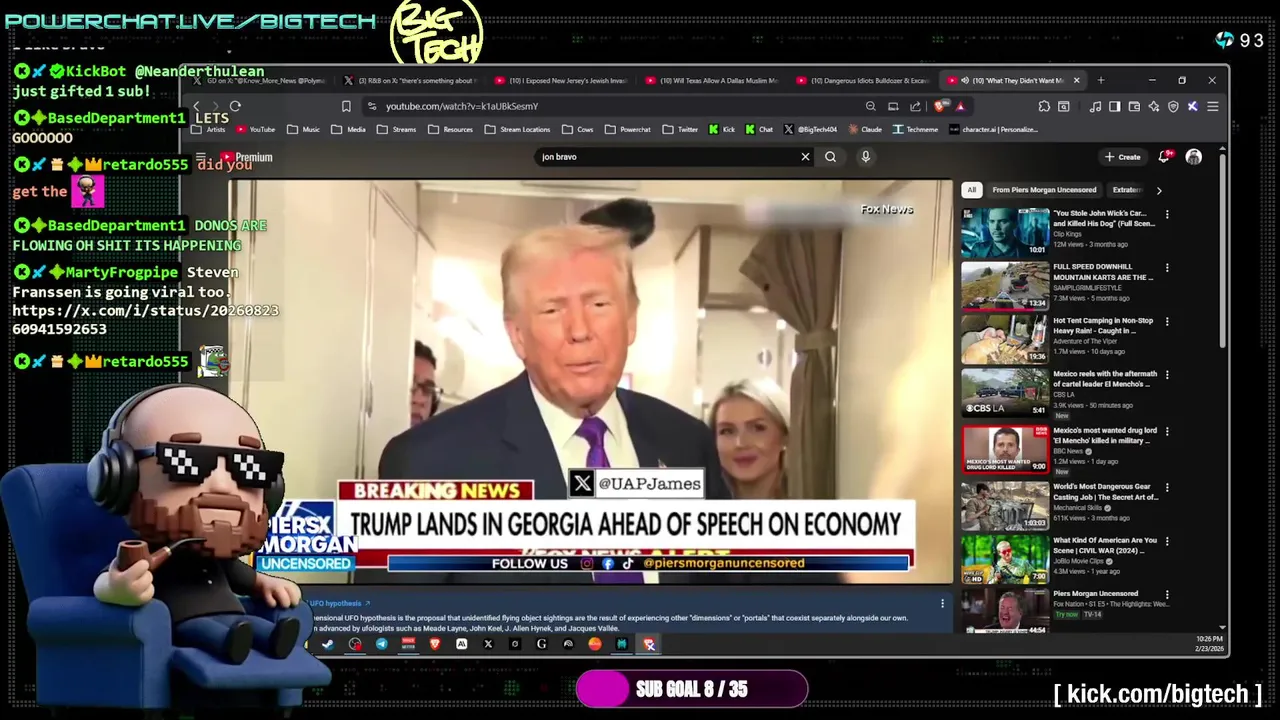Go back in browser history
This screenshot has width=1280, height=720.
[x=196, y=106]
